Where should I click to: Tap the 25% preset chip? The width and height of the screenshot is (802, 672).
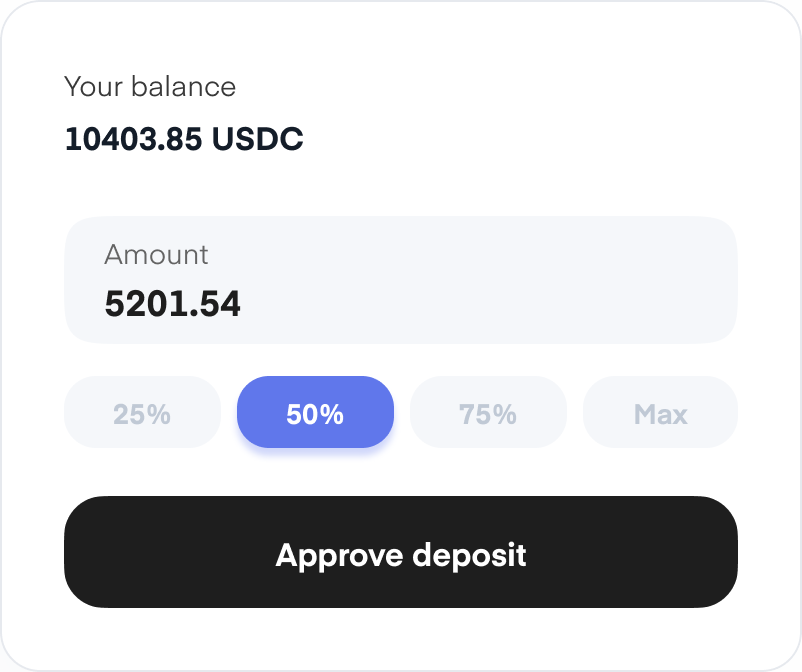(x=142, y=413)
